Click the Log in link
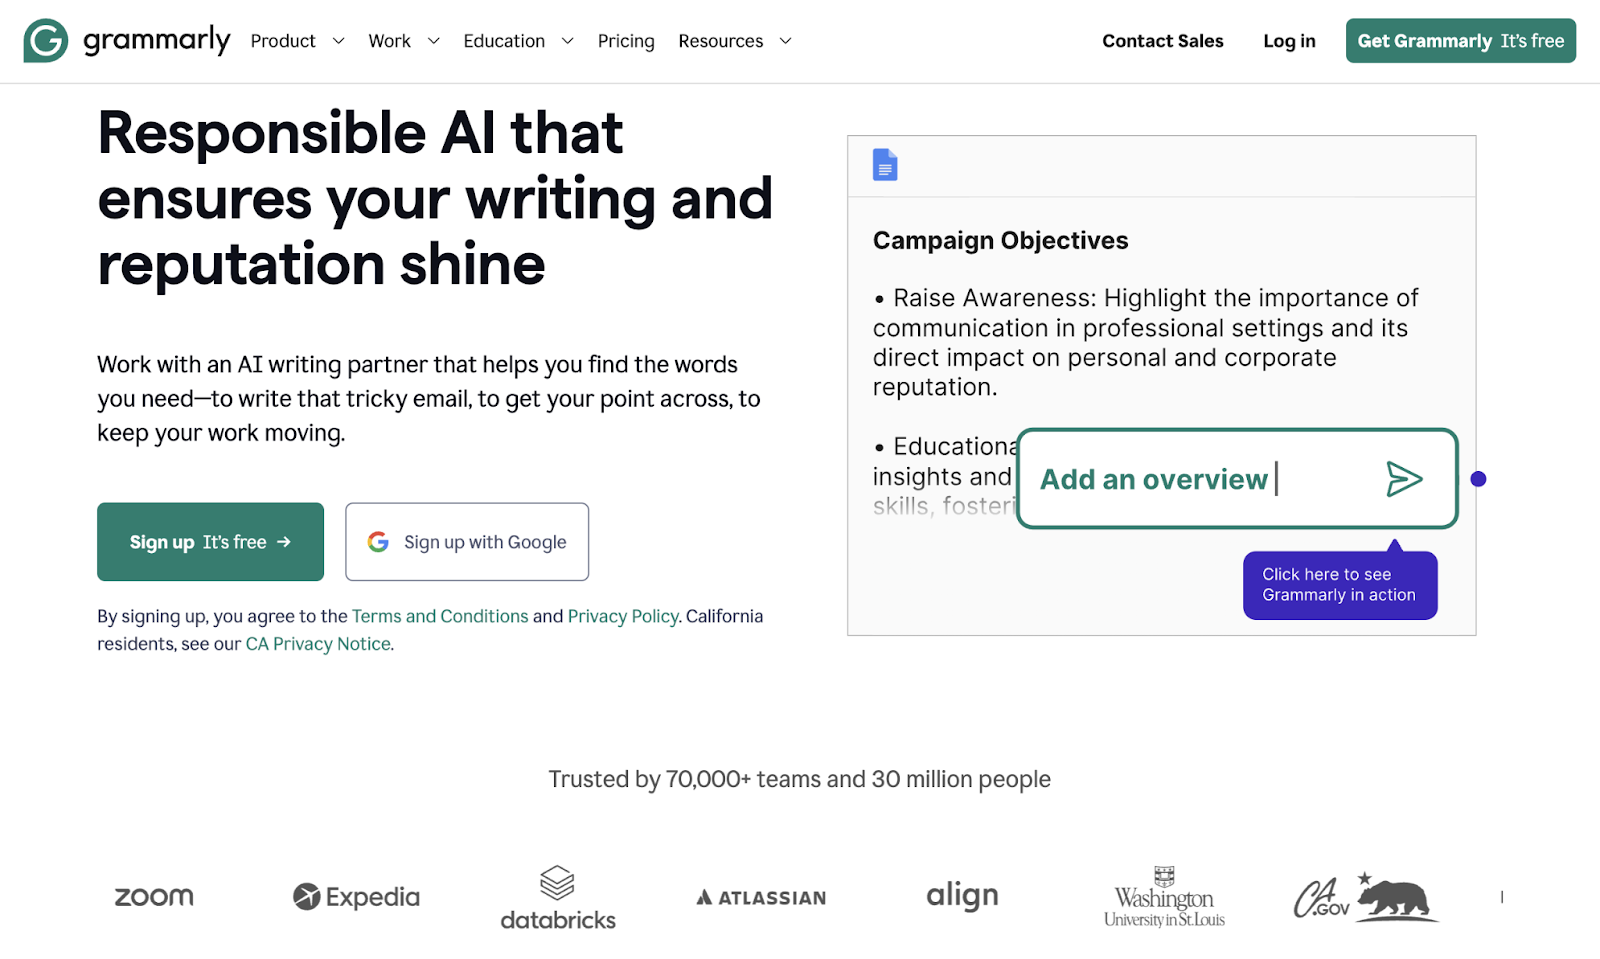1600x959 pixels. pyautogui.click(x=1288, y=41)
